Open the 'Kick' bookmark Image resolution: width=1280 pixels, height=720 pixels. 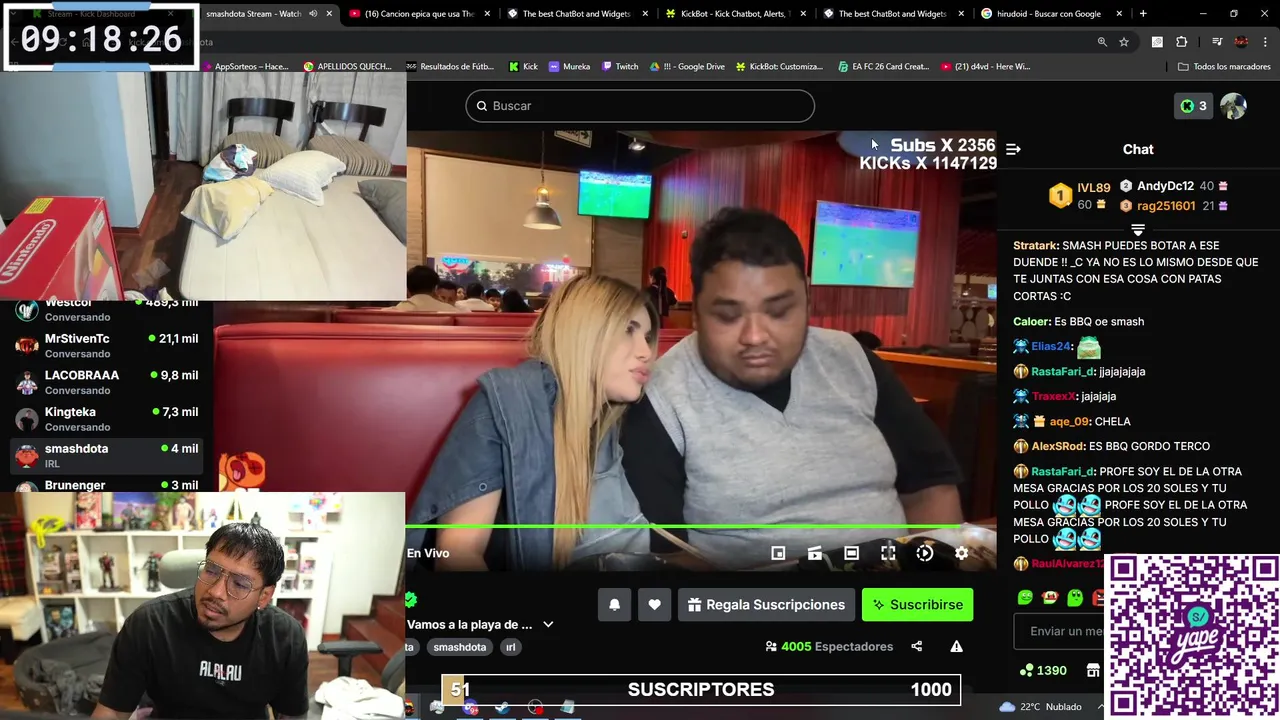point(523,66)
